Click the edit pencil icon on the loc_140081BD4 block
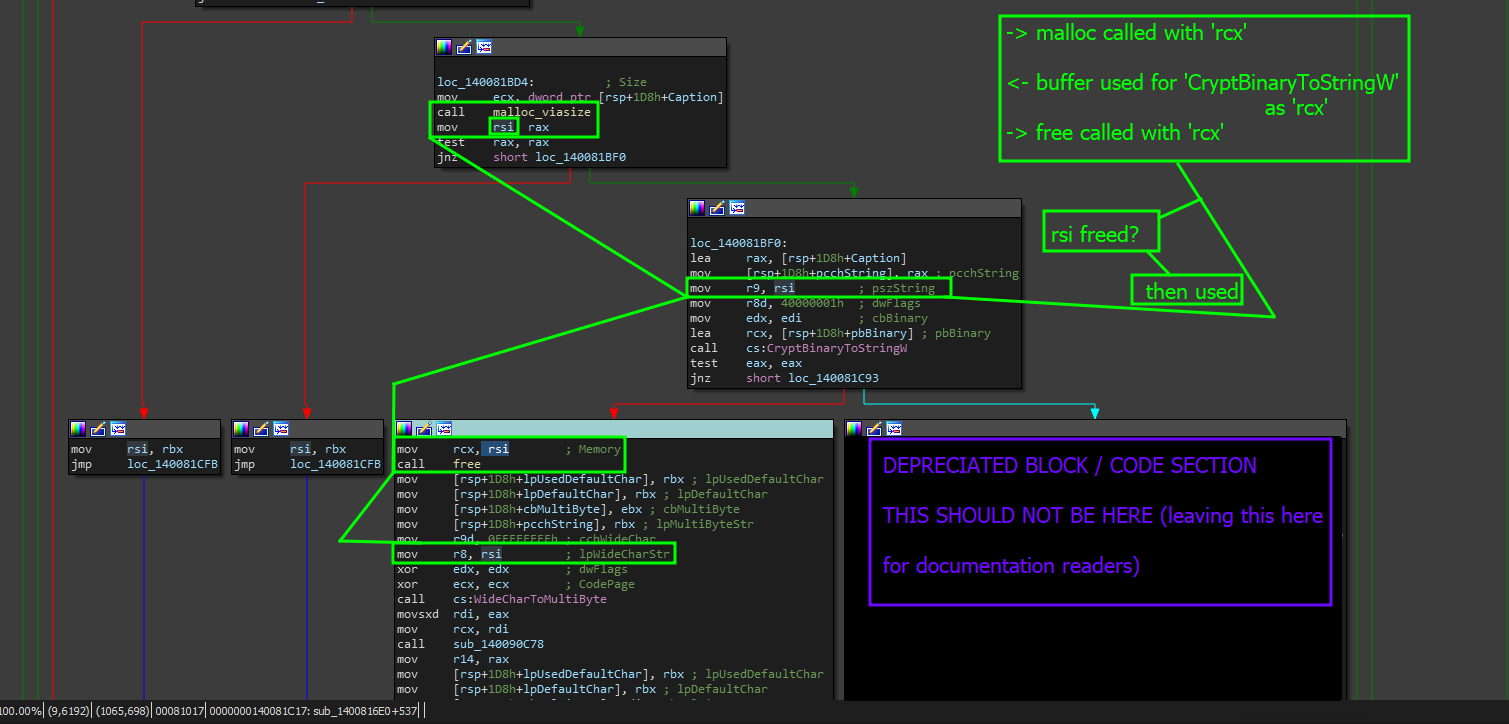Image resolution: width=1509 pixels, height=724 pixels. (464, 47)
